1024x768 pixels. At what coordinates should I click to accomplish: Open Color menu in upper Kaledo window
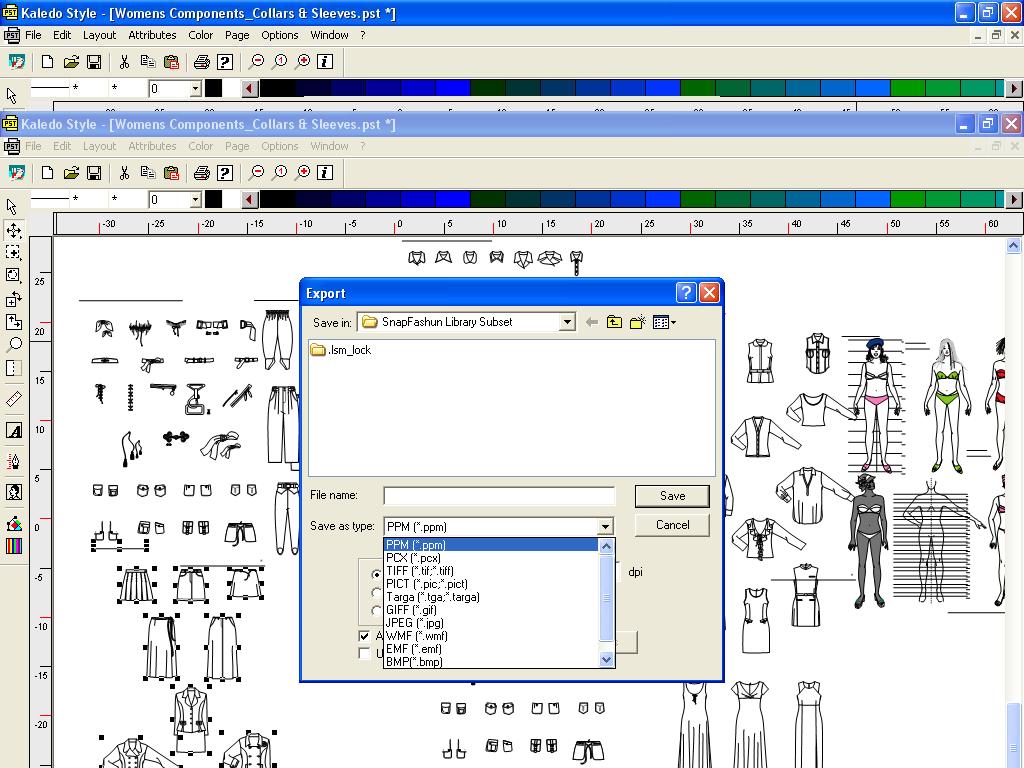point(200,35)
